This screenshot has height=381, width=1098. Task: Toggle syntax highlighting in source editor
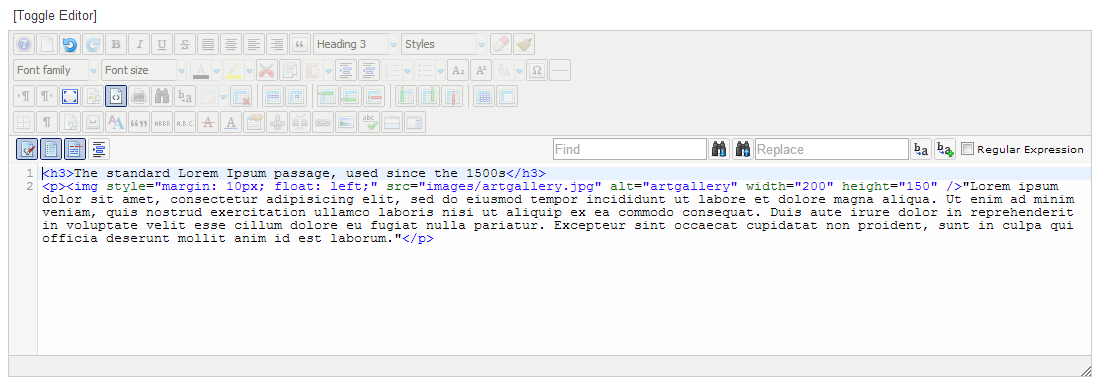(x=27, y=149)
